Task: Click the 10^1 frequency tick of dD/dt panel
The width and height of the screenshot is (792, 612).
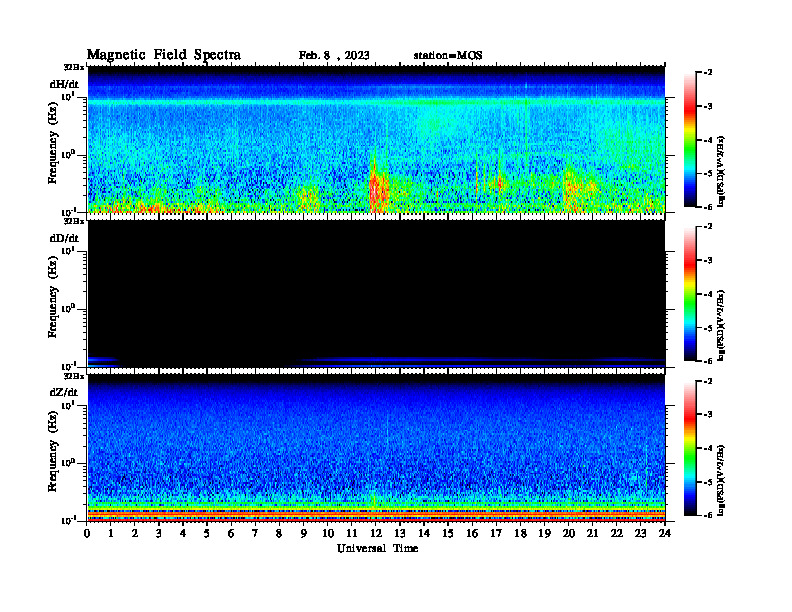Action: [68, 250]
